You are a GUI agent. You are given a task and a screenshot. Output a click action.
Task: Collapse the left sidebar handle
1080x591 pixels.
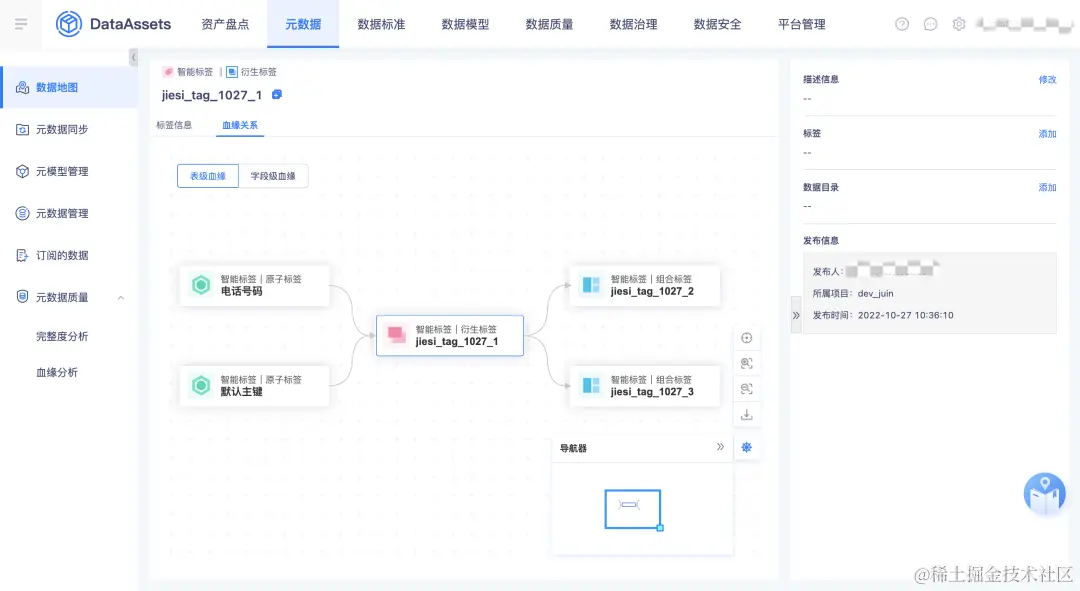point(134,57)
